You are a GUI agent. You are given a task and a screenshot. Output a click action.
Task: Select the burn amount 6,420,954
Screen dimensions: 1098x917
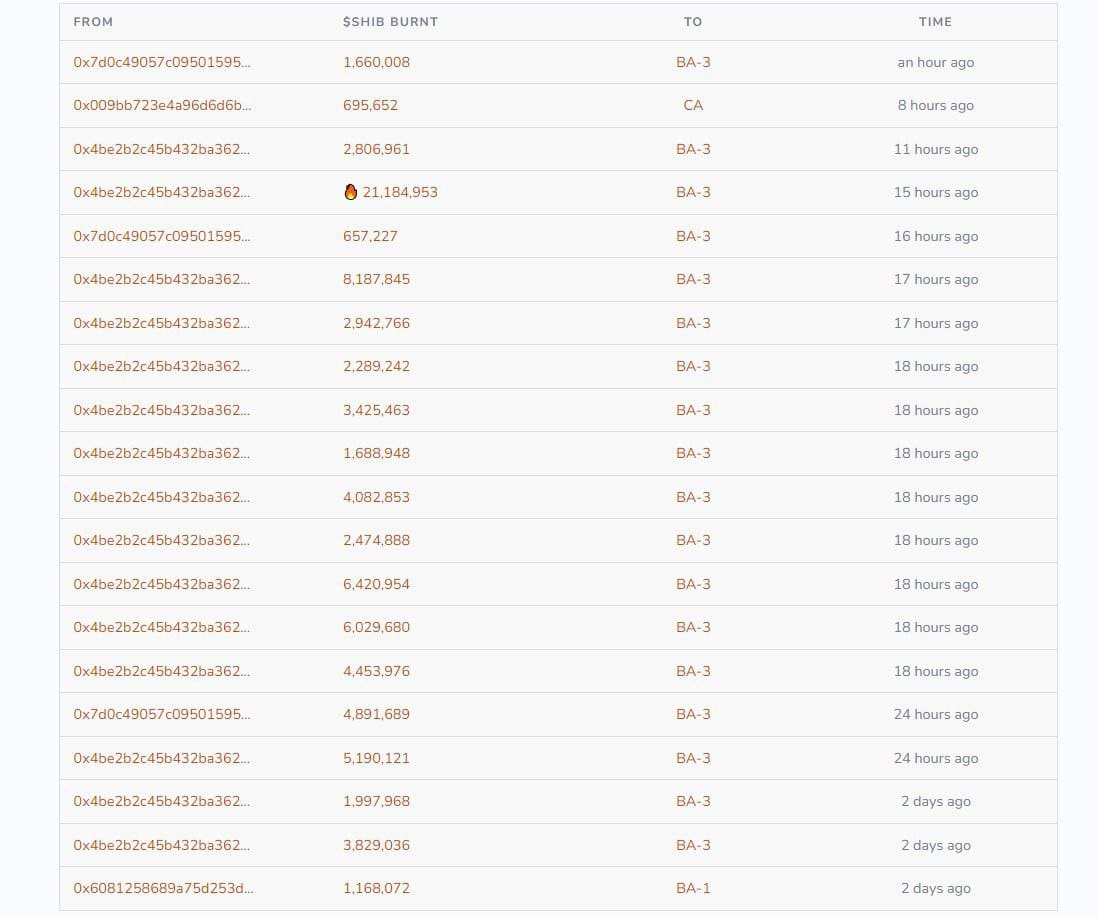pos(376,584)
